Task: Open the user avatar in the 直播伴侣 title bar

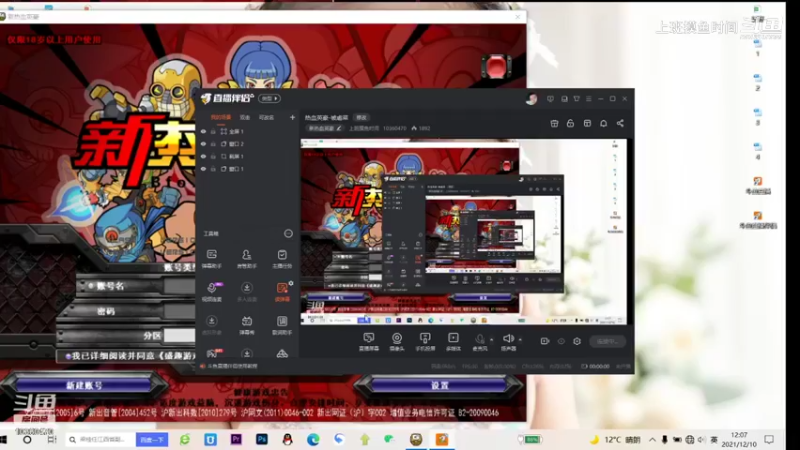Action: (531, 99)
